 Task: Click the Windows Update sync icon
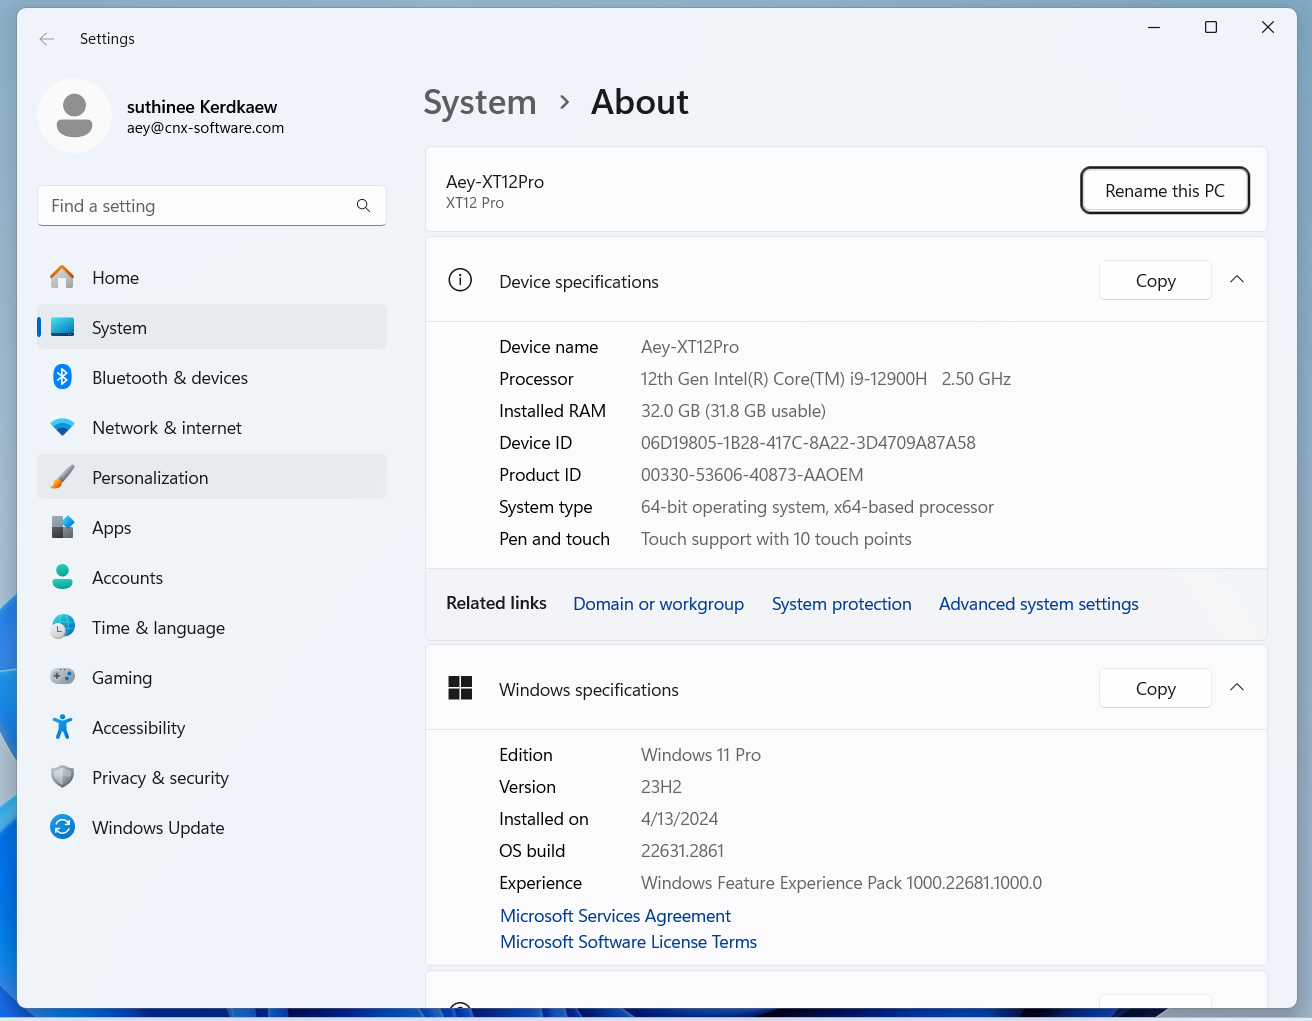[62, 827]
